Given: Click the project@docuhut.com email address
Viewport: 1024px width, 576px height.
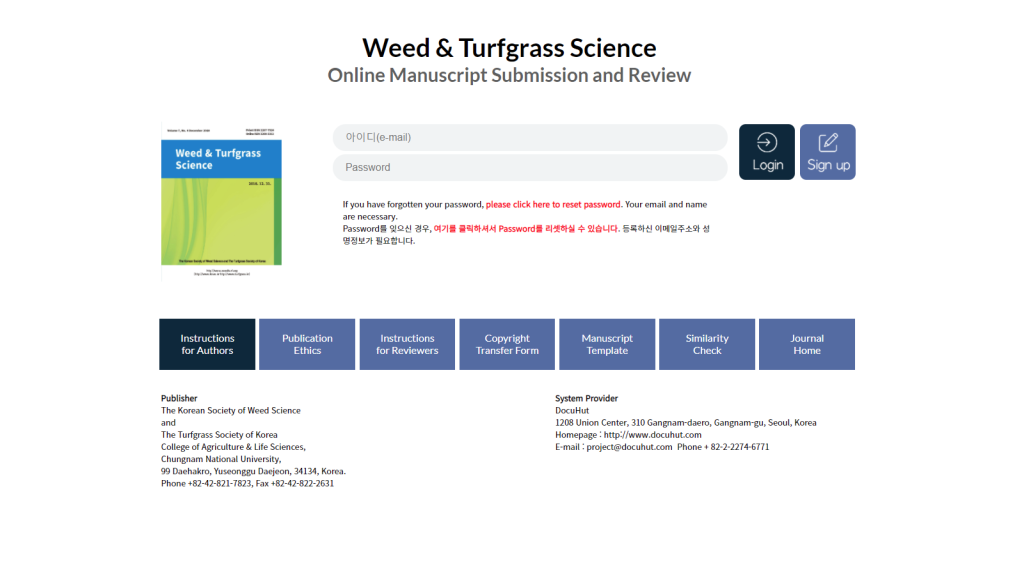Looking at the screenshot, I should (x=629, y=447).
